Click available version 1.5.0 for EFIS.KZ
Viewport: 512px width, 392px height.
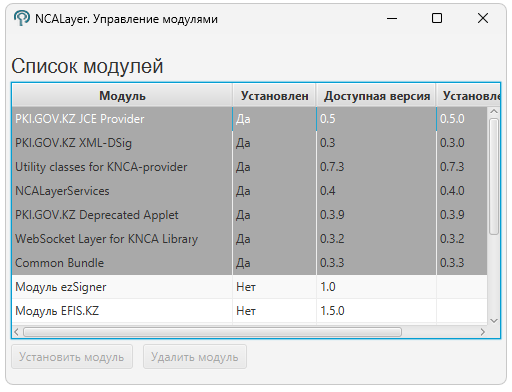click(332, 311)
